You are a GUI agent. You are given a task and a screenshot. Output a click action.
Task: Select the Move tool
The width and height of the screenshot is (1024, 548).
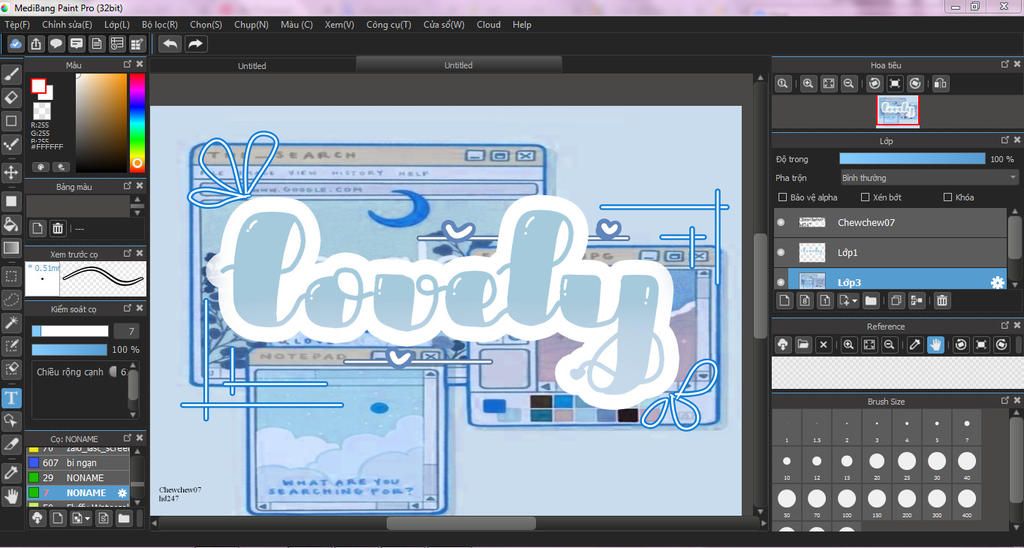coord(11,172)
